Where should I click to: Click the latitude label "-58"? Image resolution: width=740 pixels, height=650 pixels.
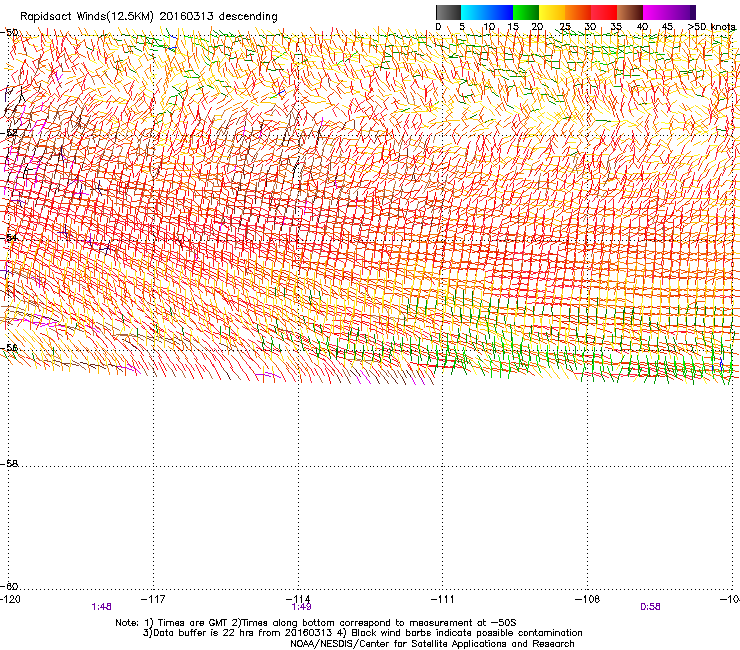9,464
